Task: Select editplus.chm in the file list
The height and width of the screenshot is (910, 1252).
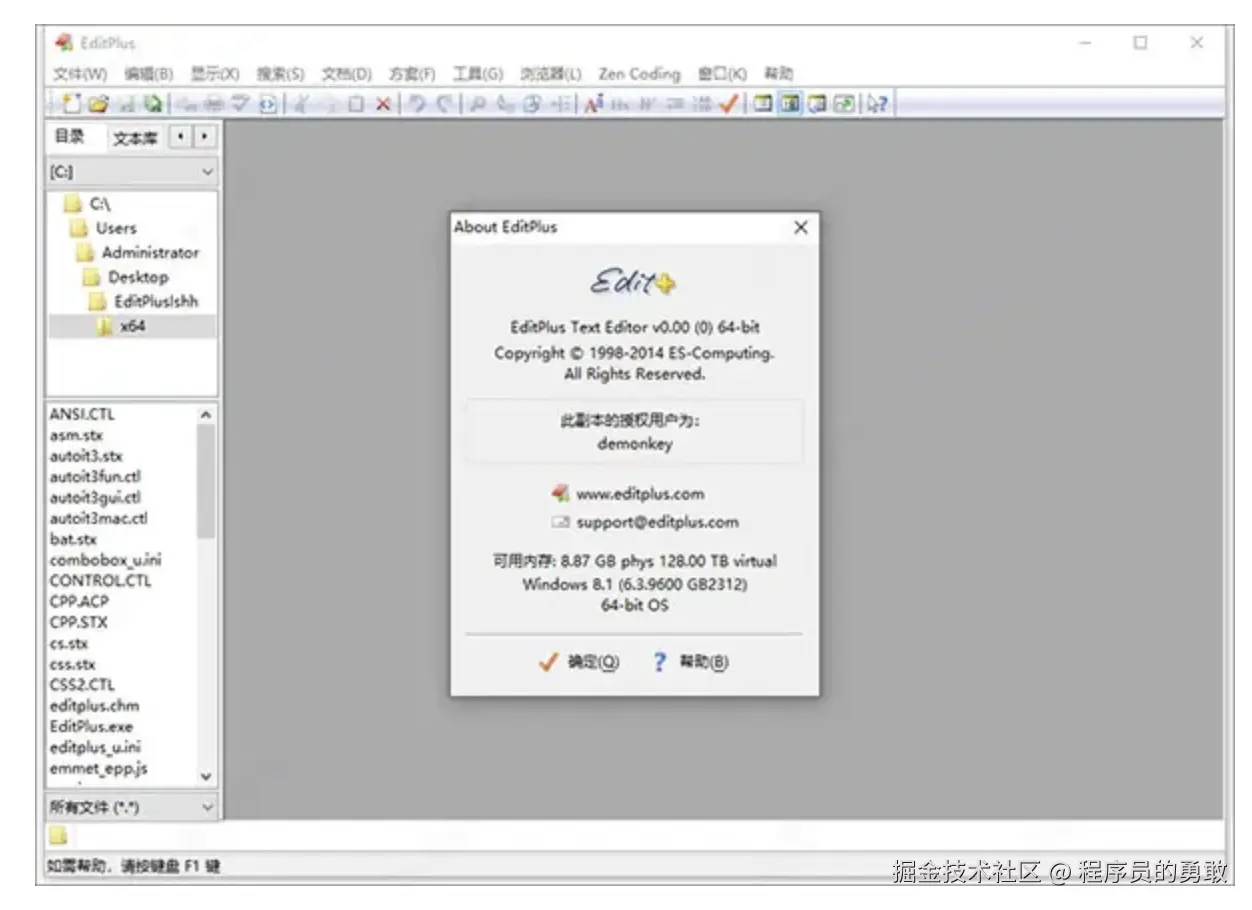Action: [94, 706]
